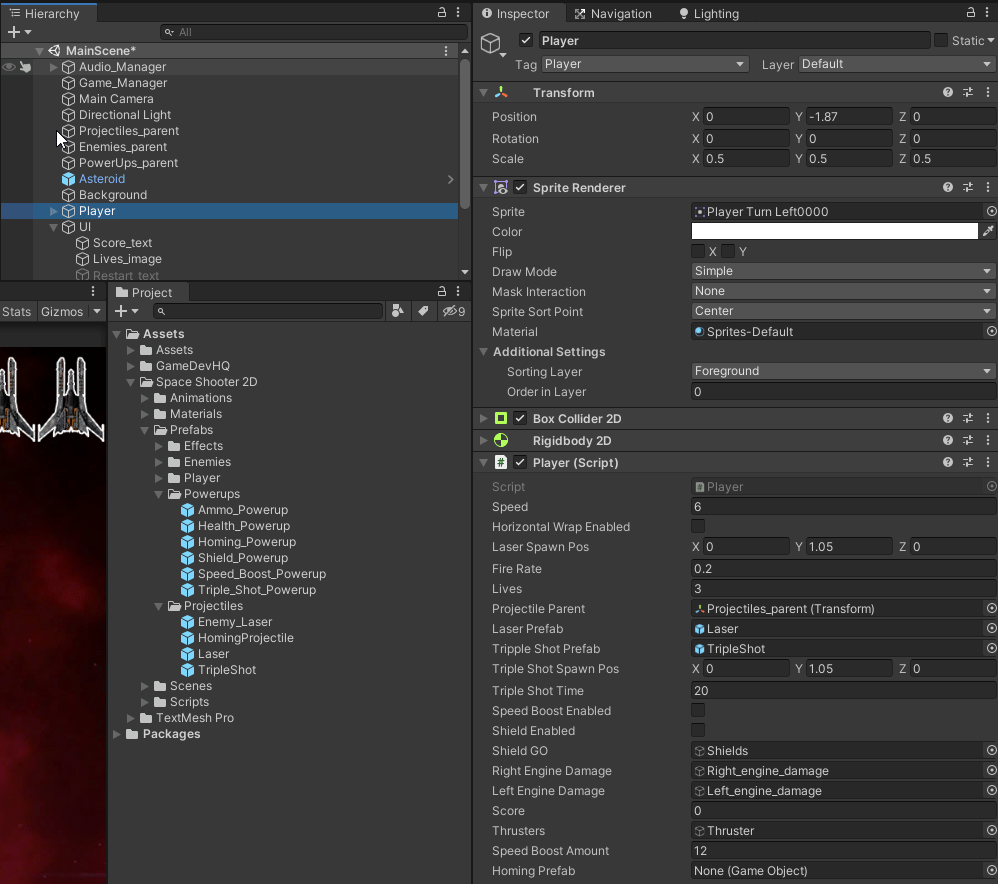
Task: Expand the Box Collider 2D component
Action: 484,419
